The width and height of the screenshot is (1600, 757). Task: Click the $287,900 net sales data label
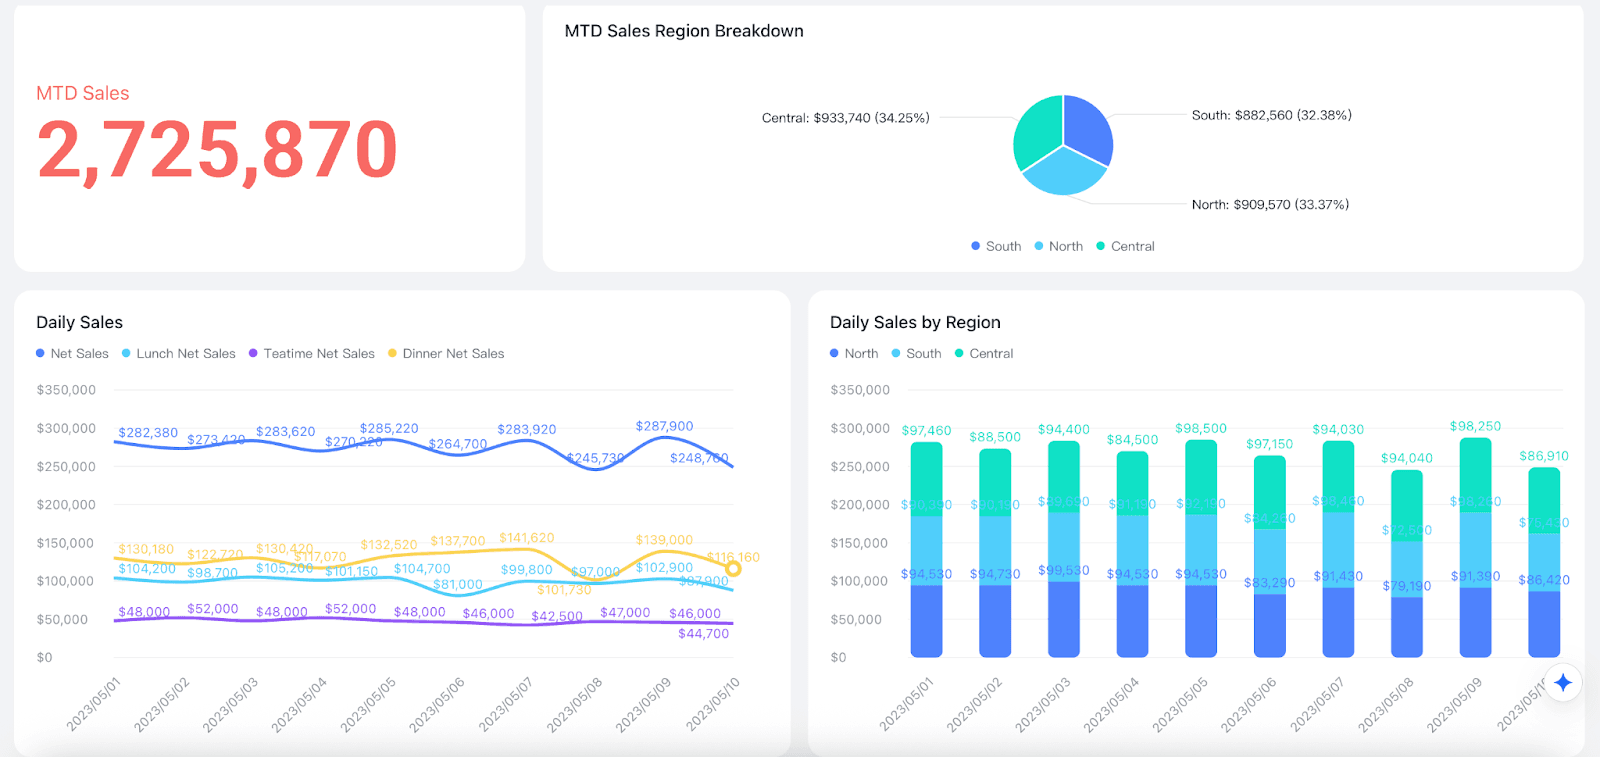point(664,426)
